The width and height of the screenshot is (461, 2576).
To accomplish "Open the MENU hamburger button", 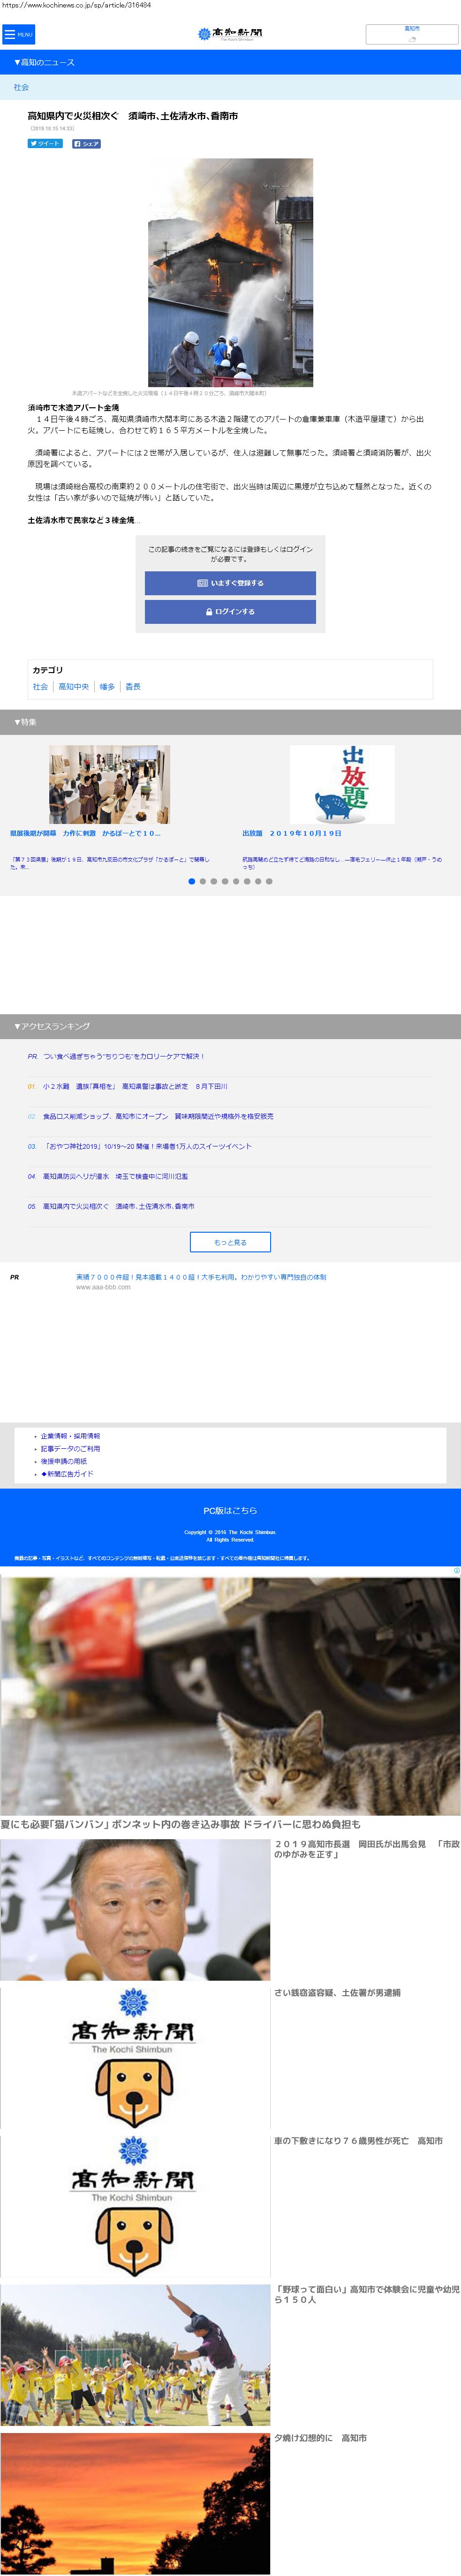I will click(18, 34).
